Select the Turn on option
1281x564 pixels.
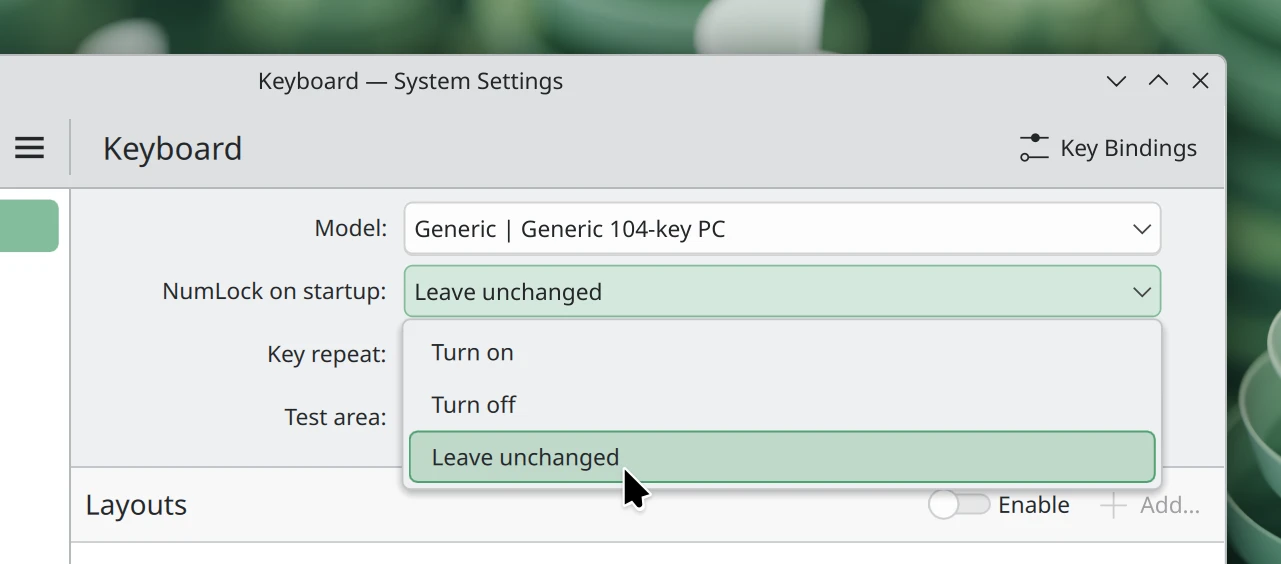pyautogui.click(x=472, y=353)
